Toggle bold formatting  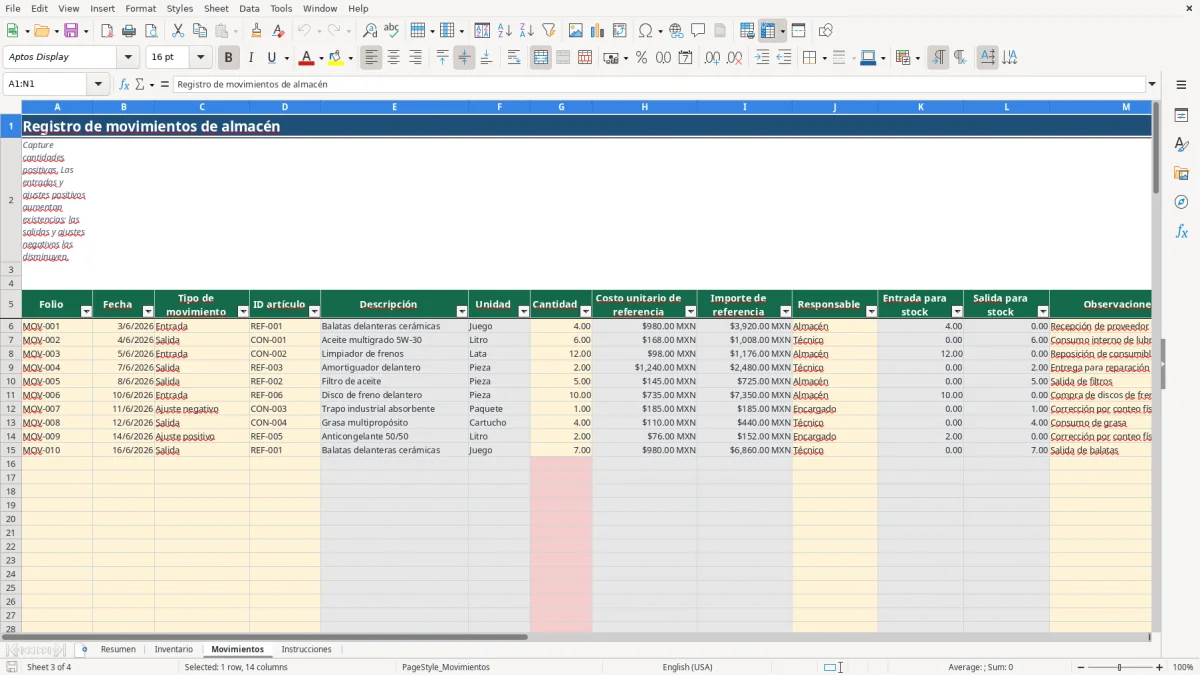pos(228,58)
